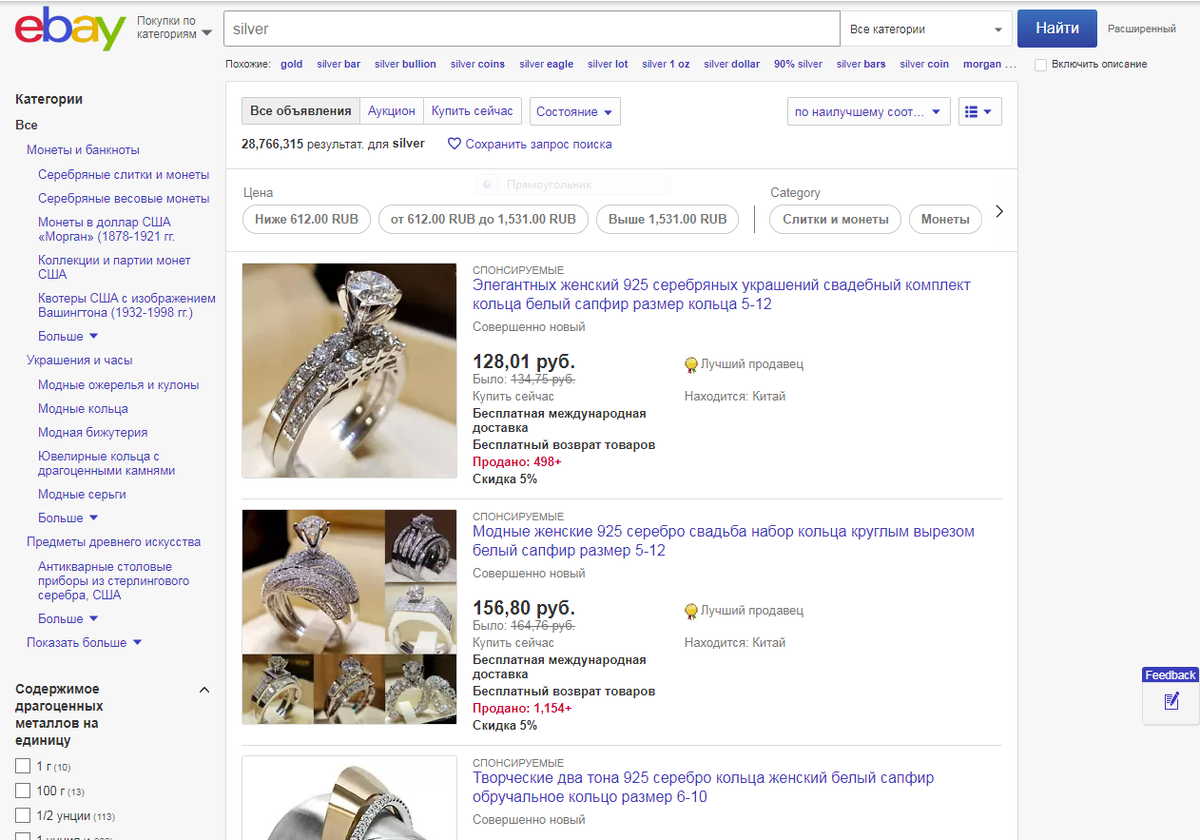Click related search 'silver coins'
1200x840 pixels.
[478, 64]
